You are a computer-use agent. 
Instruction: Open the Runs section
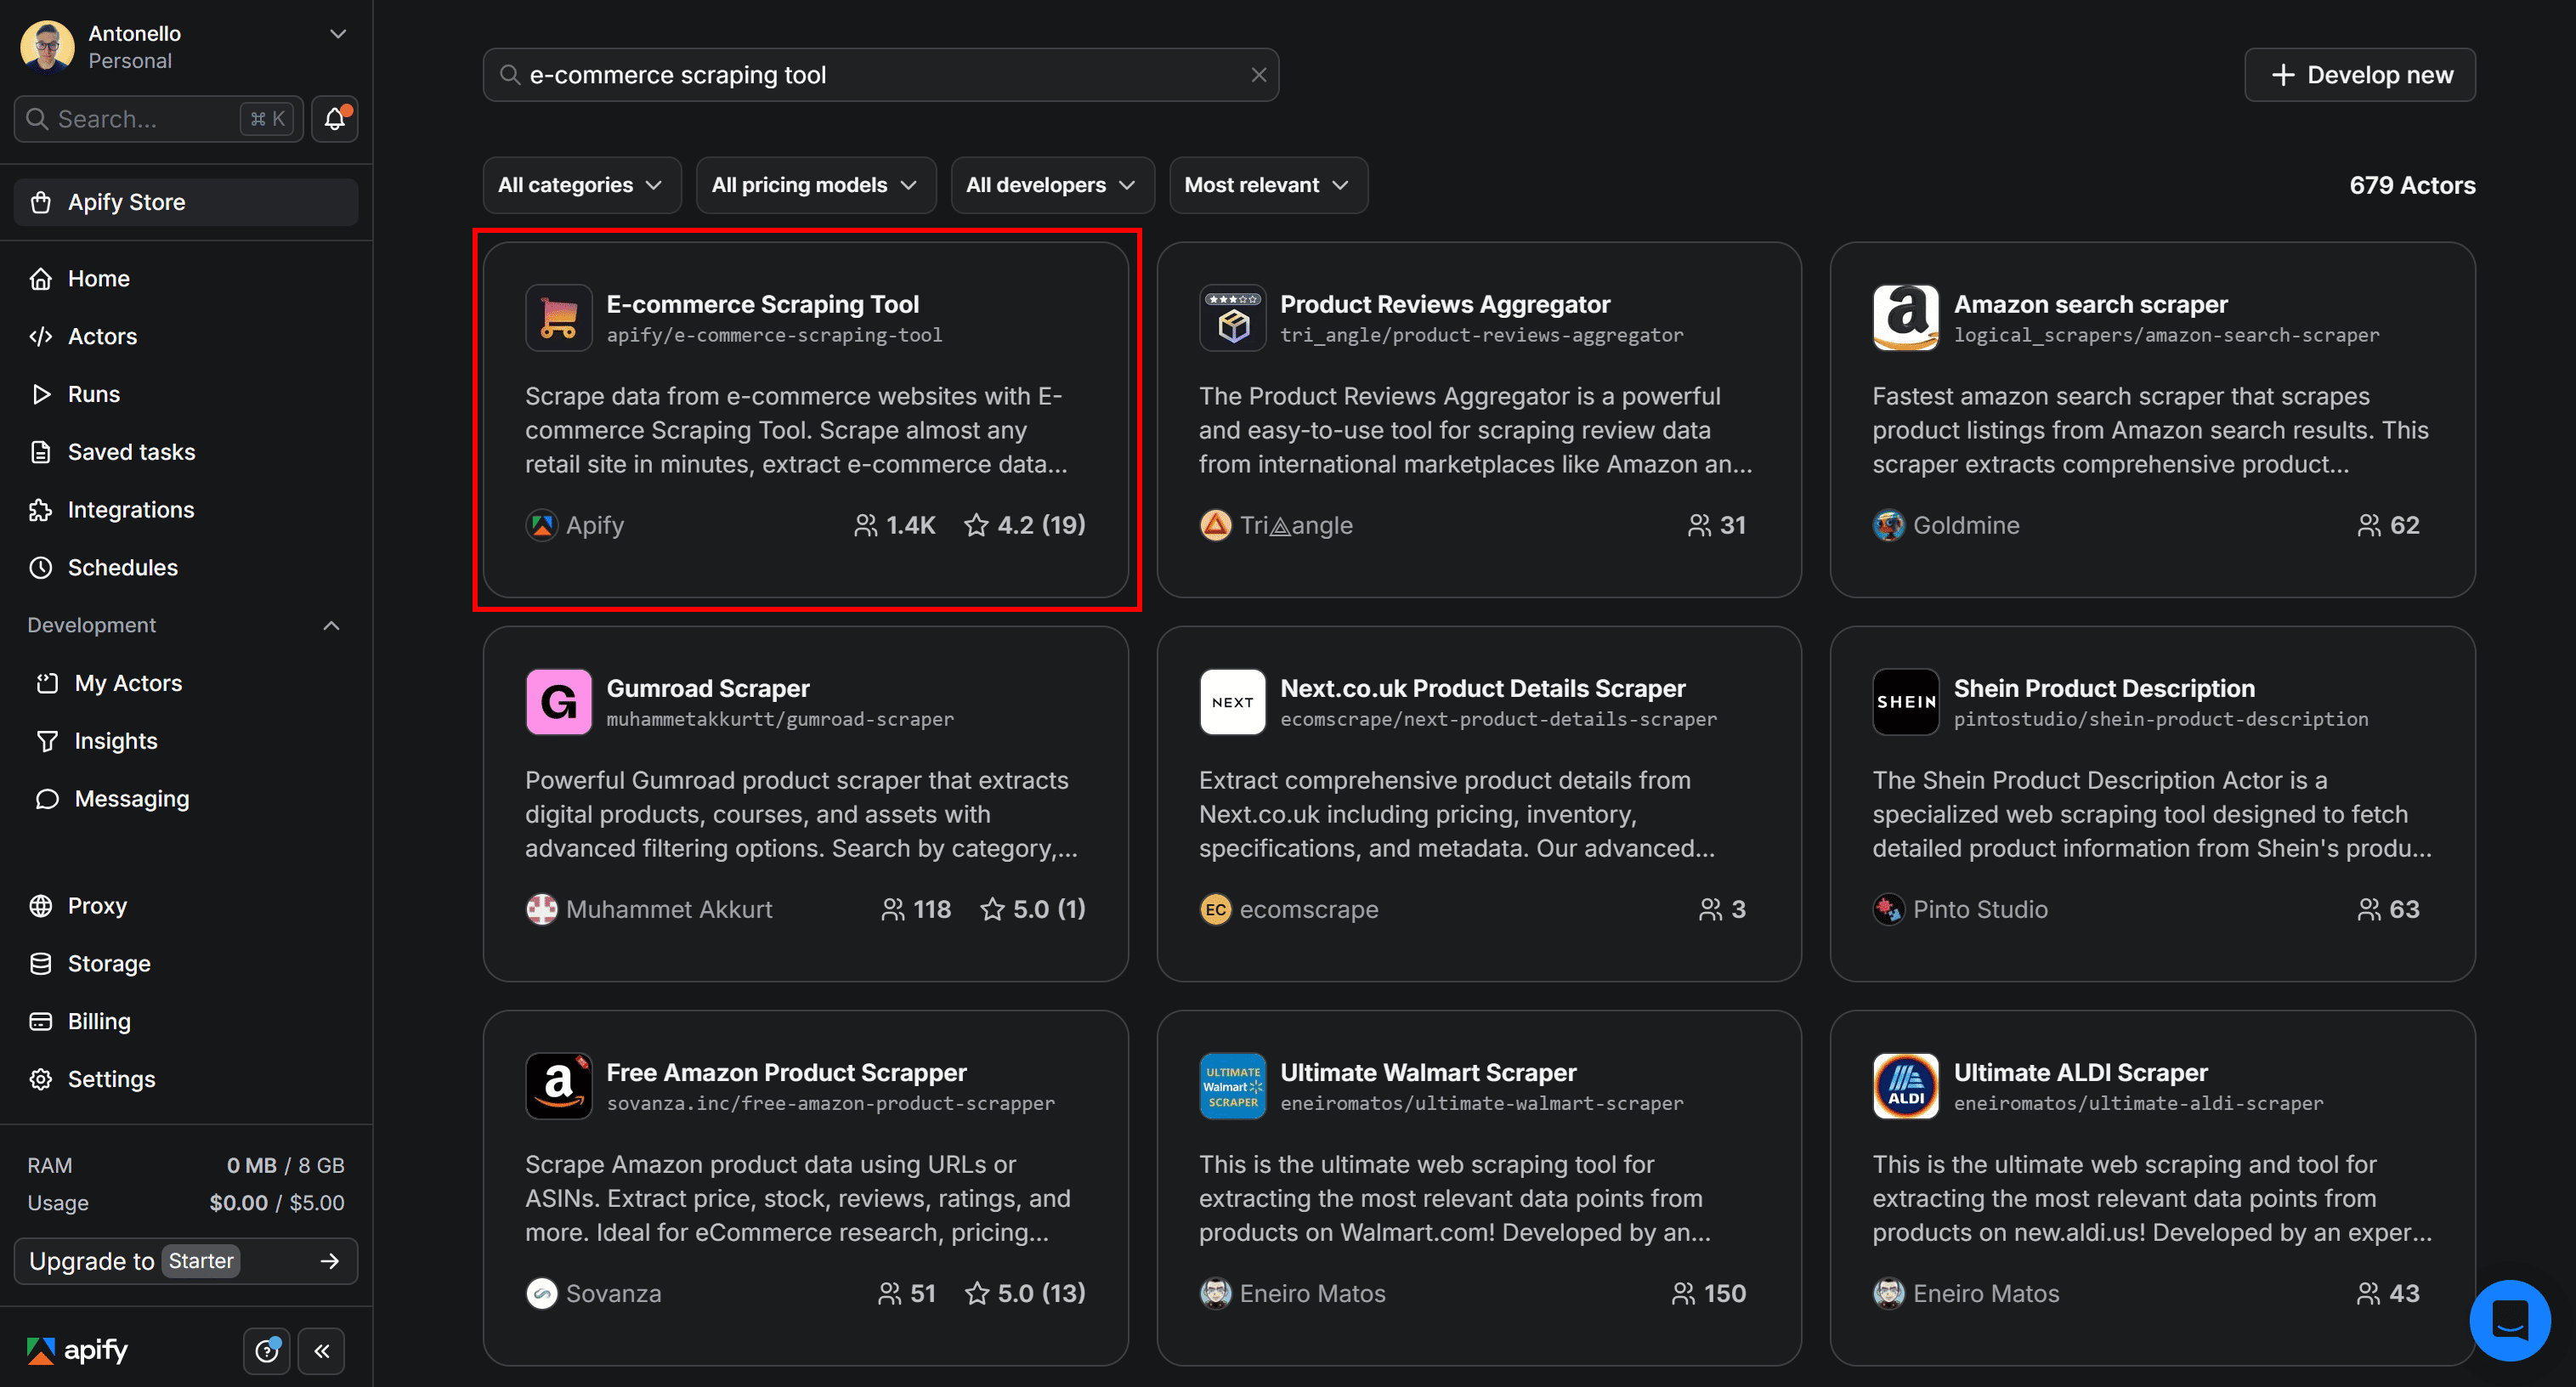(95, 393)
